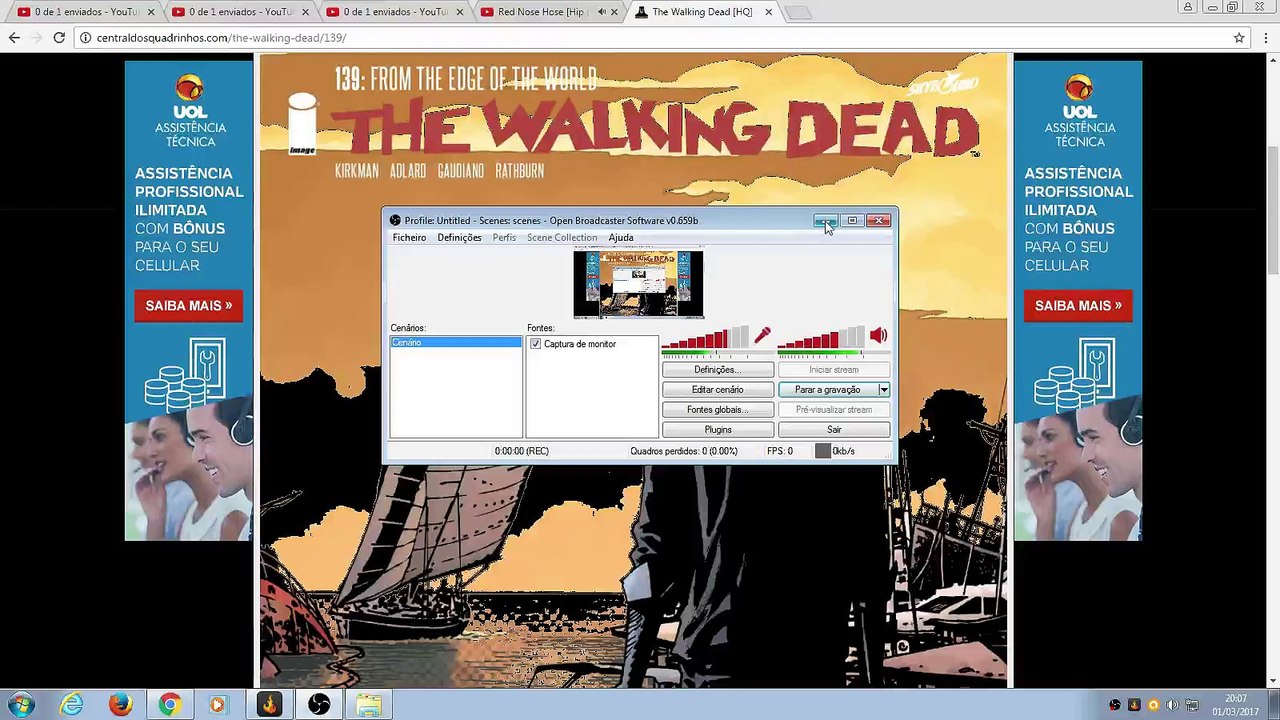
Task: Expand the Parar a gravação dropdown arrow
Action: click(883, 390)
